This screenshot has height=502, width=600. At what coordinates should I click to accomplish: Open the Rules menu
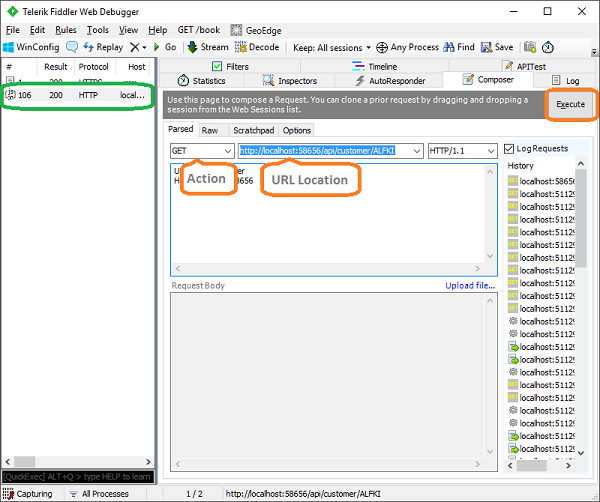(x=65, y=30)
